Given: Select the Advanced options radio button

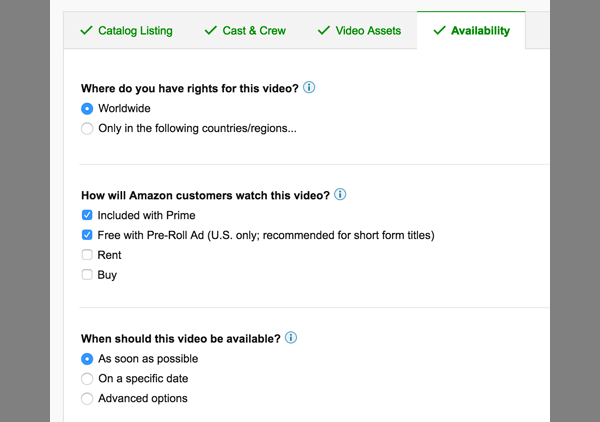Looking at the screenshot, I should (x=87, y=399).
